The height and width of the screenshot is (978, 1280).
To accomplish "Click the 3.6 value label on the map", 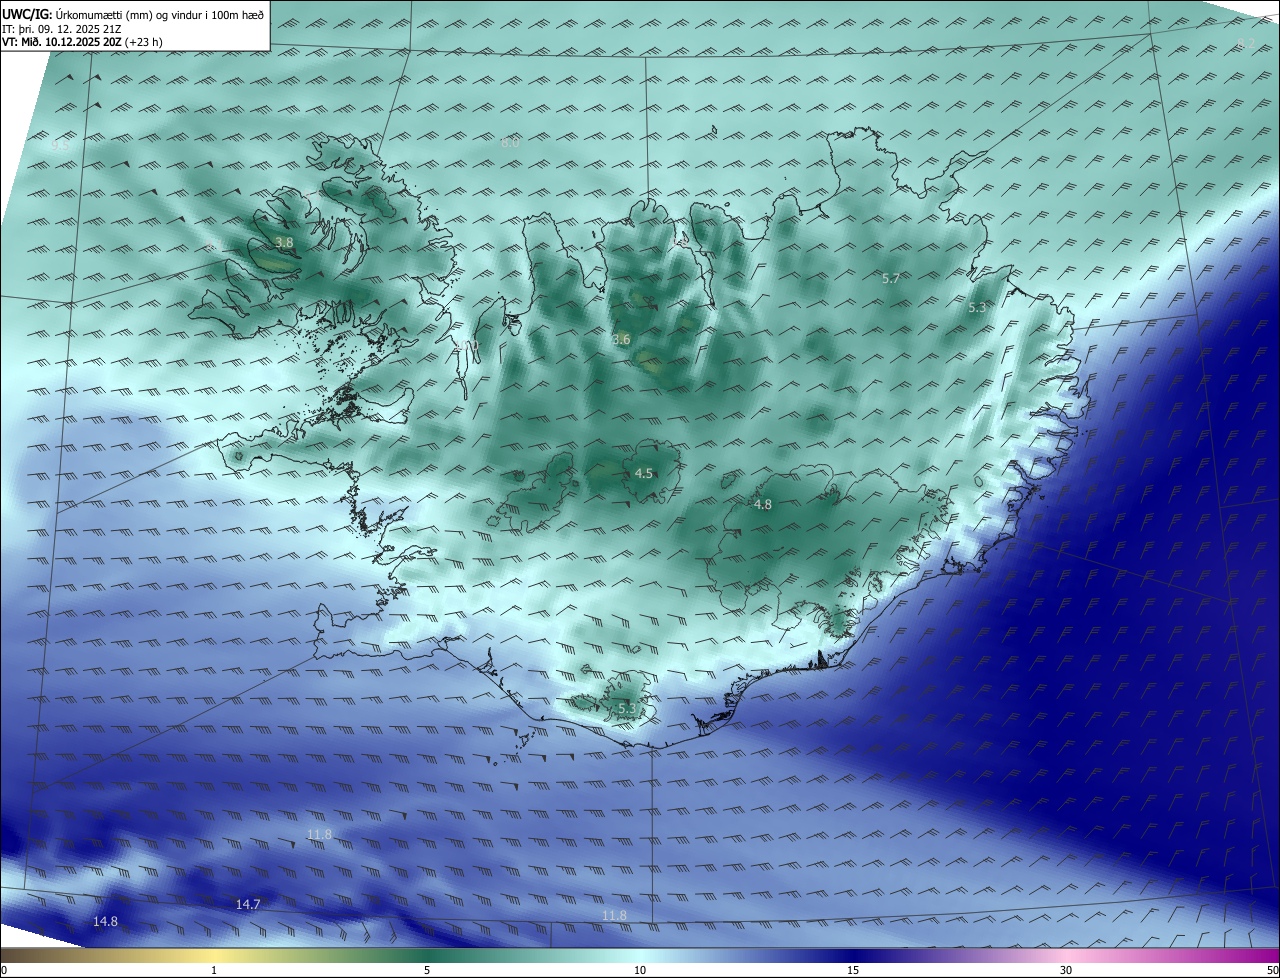I will (621, 340).
